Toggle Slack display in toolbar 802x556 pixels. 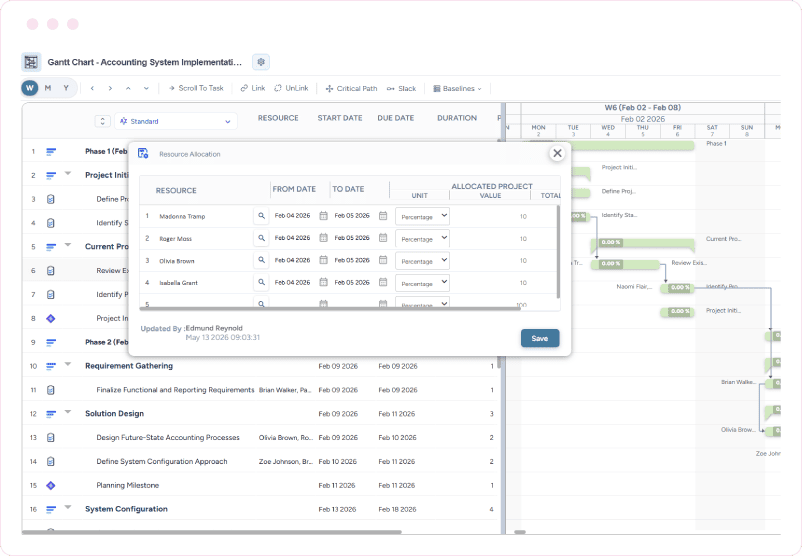pos(402,88)
